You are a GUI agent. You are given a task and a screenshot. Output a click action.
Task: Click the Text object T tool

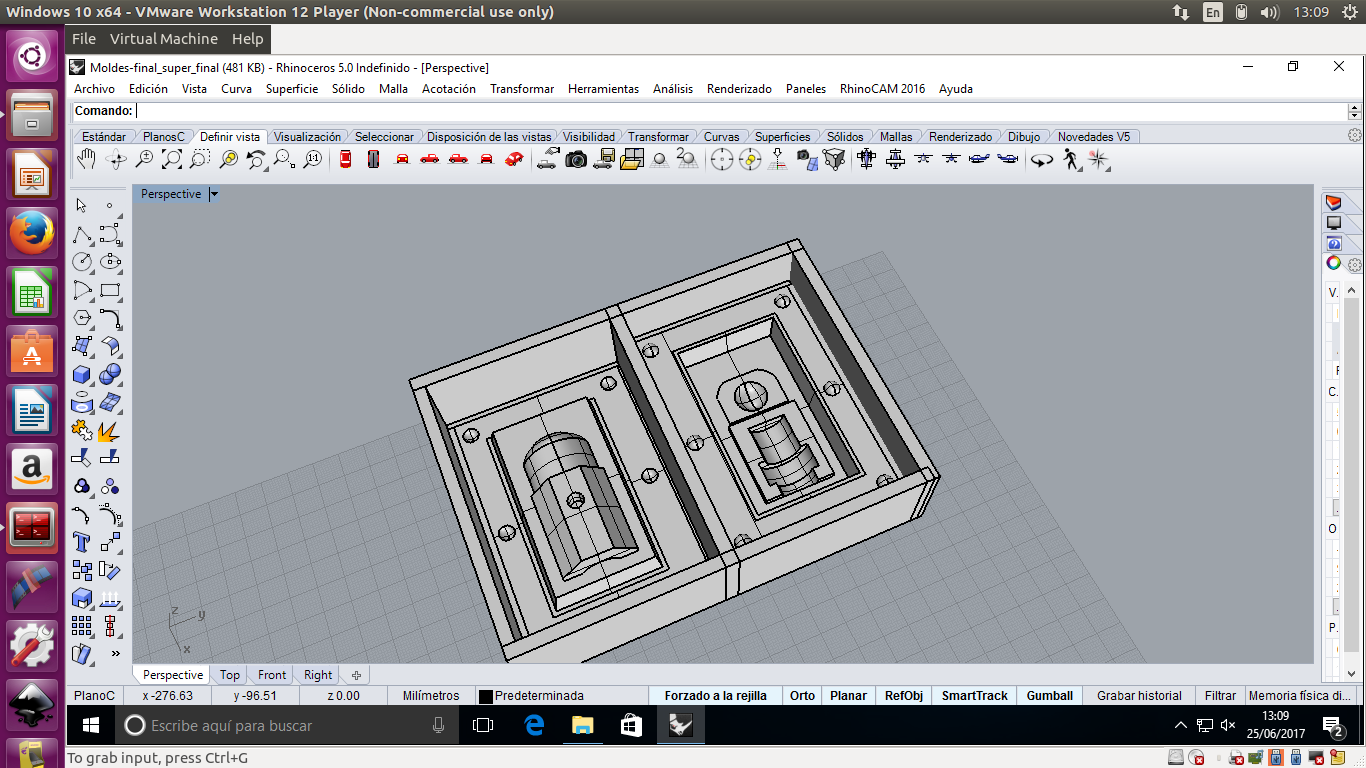[82, 542]
